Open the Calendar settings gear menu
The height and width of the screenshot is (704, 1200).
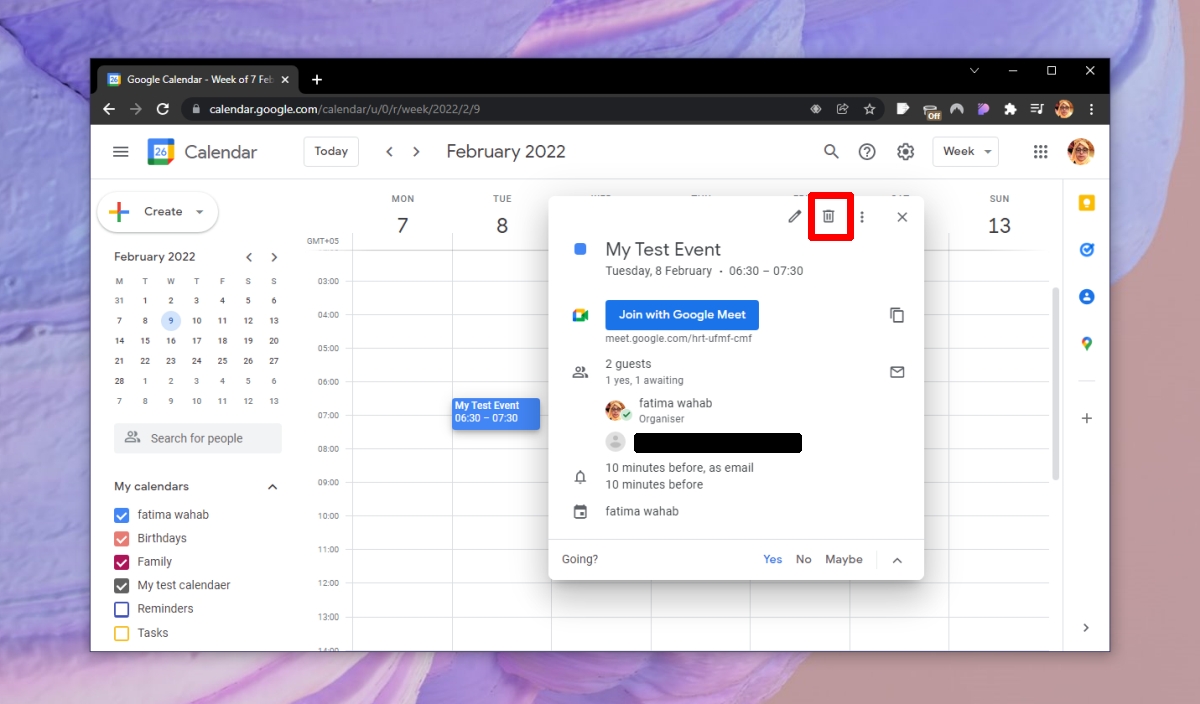[x=905, y=152]
